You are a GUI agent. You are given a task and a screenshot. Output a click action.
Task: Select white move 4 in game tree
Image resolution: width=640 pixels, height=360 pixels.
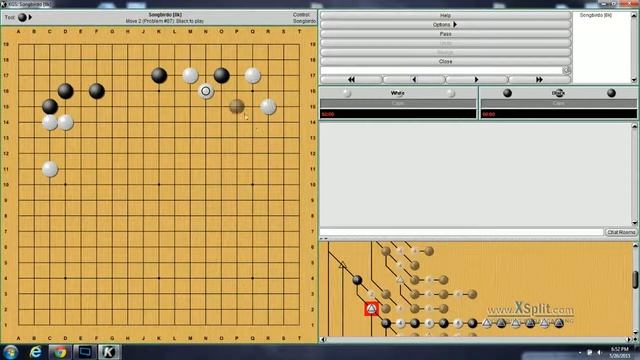point(400,323)
